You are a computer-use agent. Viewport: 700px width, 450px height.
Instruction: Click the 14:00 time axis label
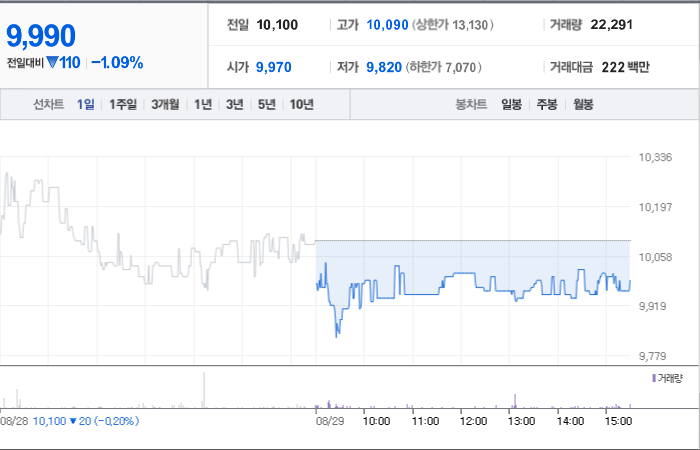[570, 421]
